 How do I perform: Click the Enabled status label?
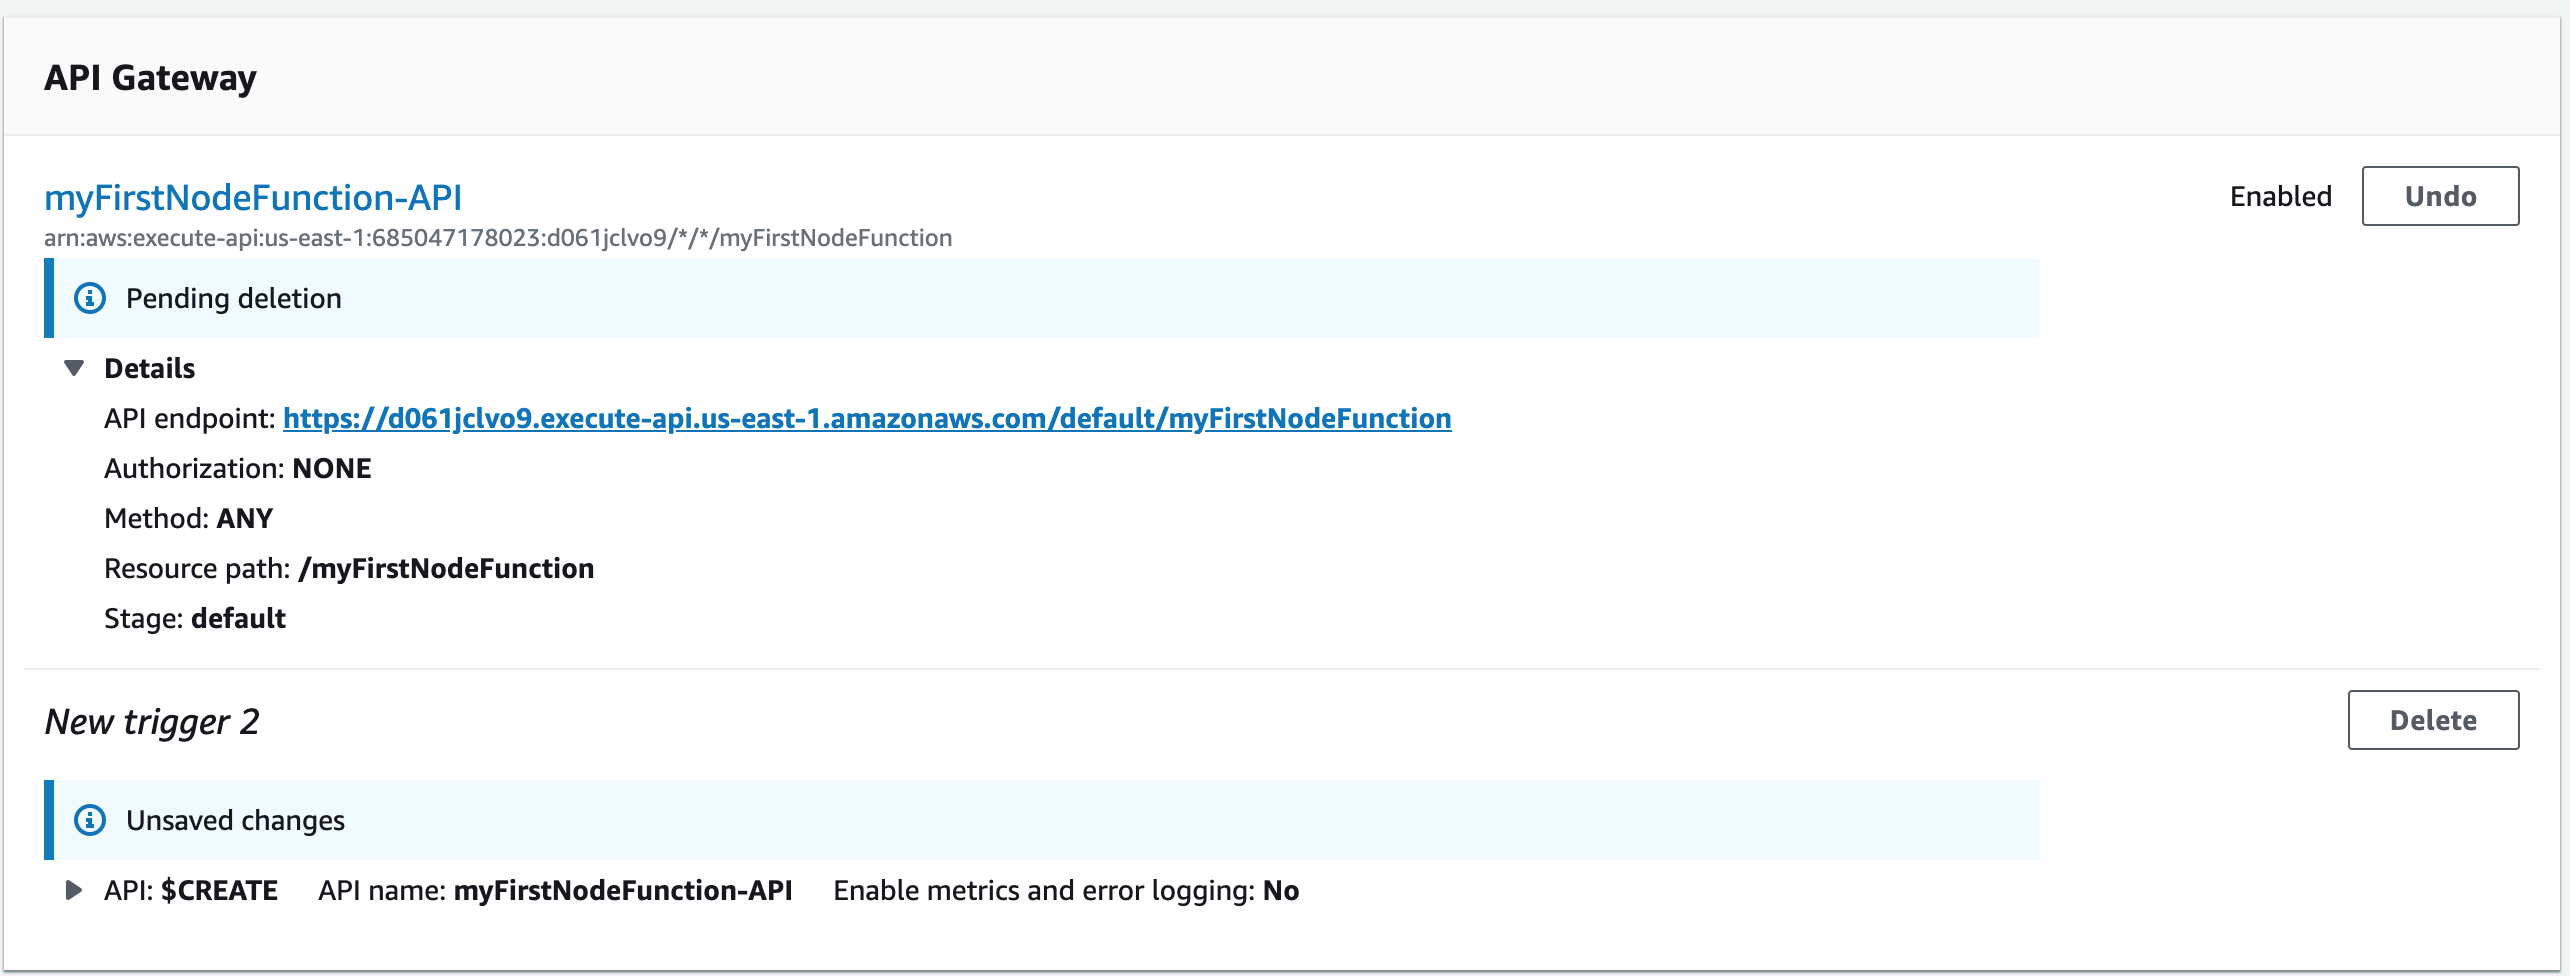(x=2281, y=196)
